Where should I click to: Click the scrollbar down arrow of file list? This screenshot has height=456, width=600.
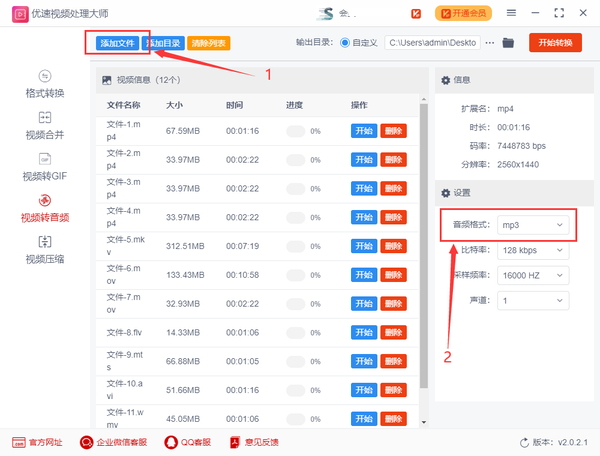(x=424, y=422)
